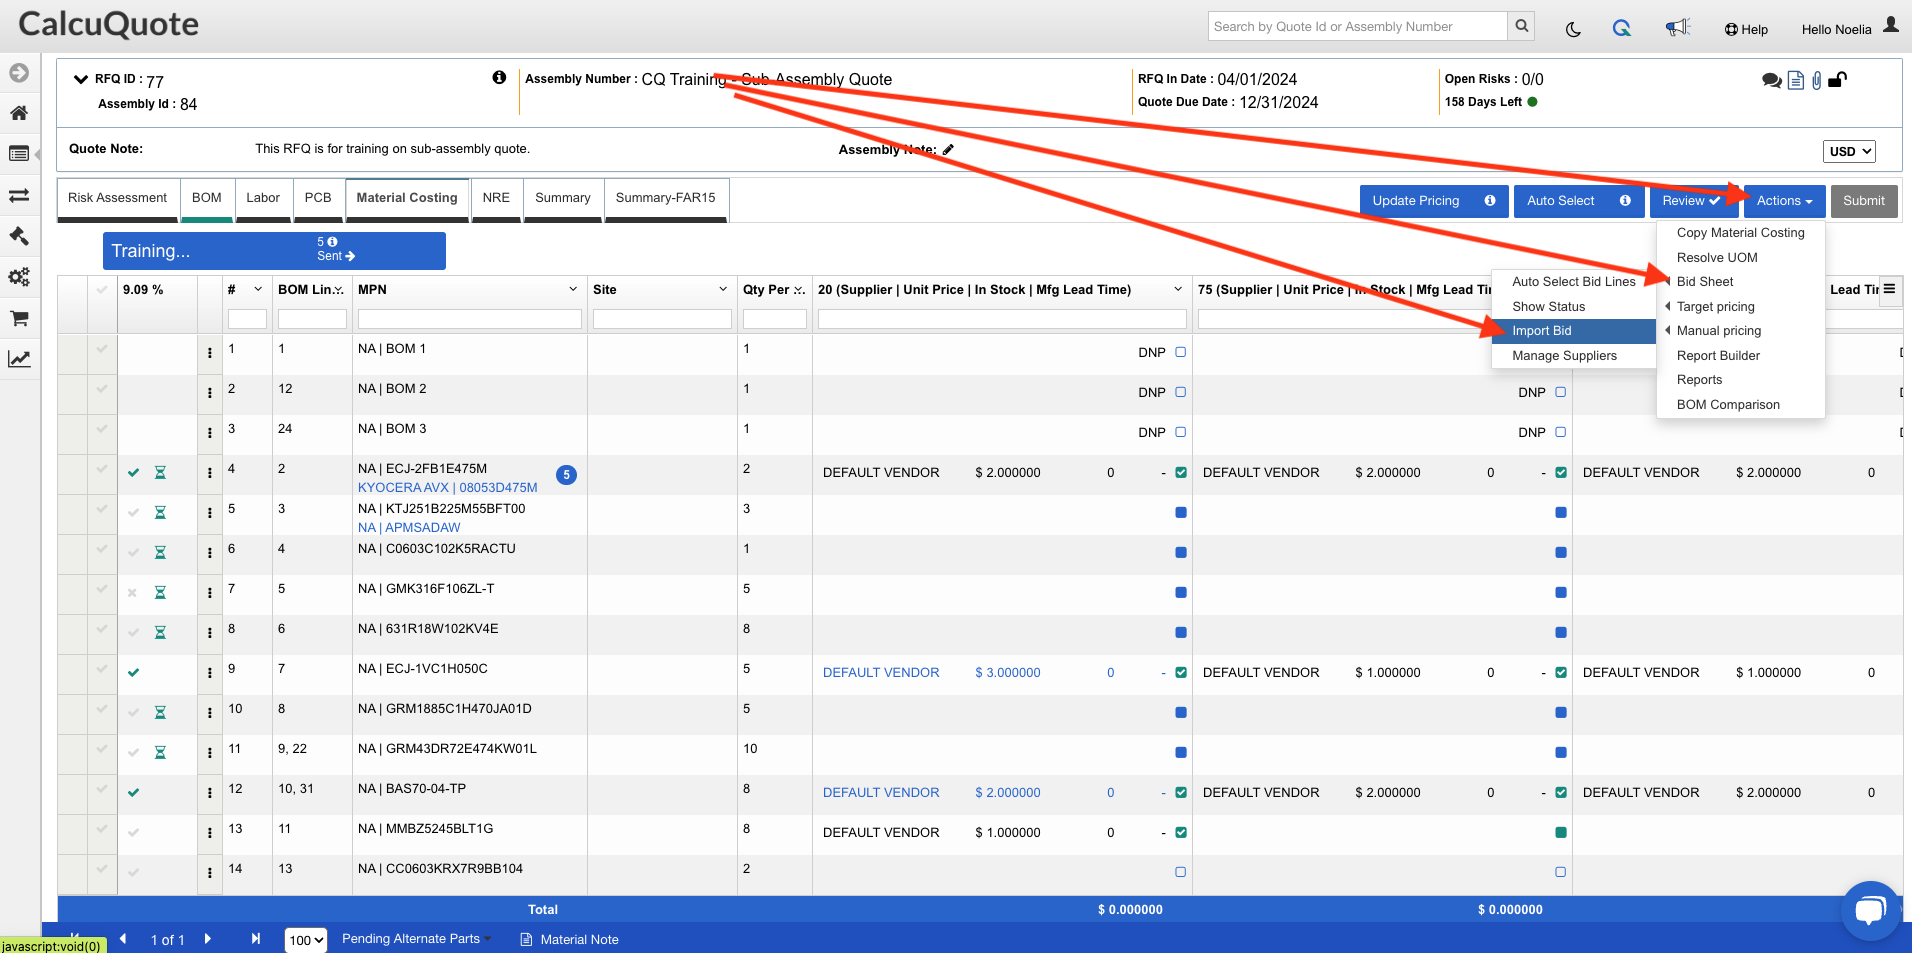1912x953 pixels.
Task: Open the USD currency dropdown
Action: coord(1849,151)
